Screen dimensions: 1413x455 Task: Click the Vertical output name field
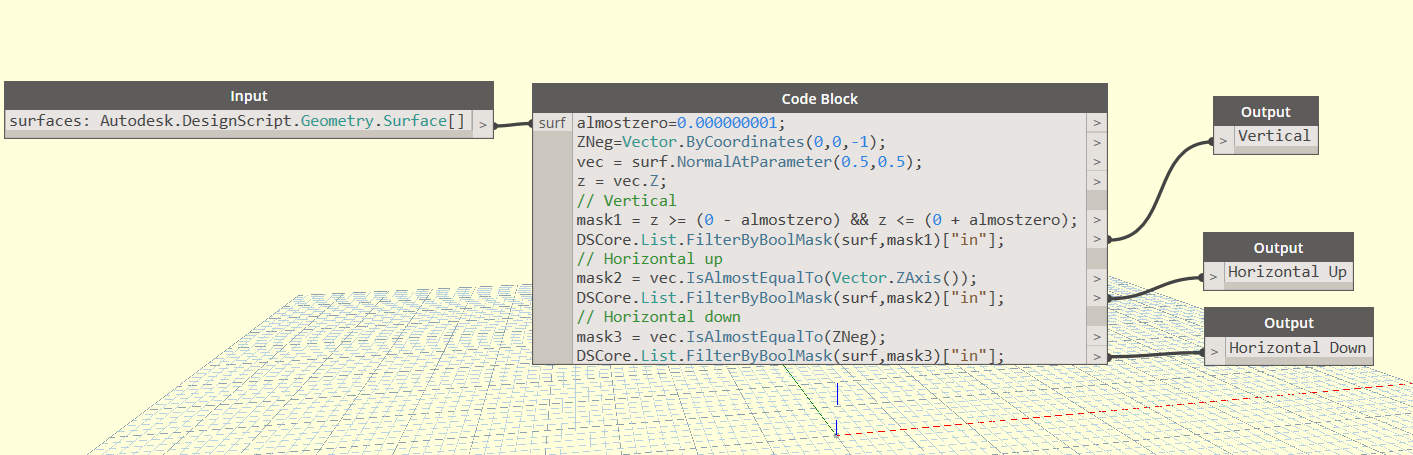coord(1274,136)
